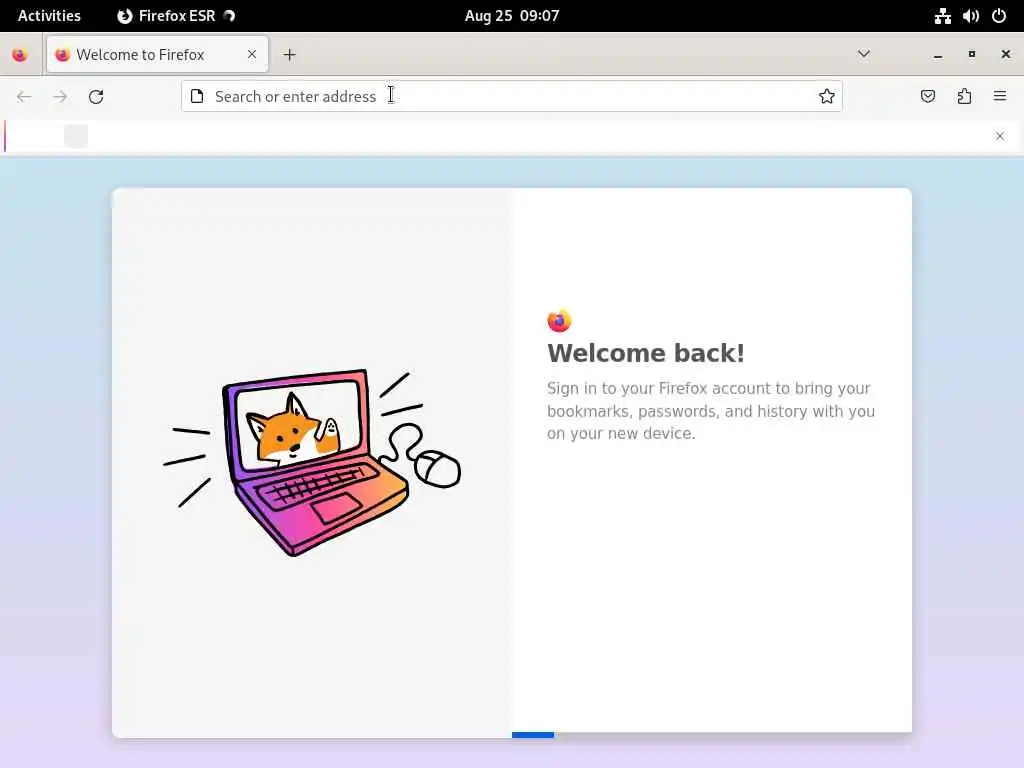1024x768 pixels.
Task: Open the clock and calendar showing Aug 25 09:07
Action: click(511, 16)
